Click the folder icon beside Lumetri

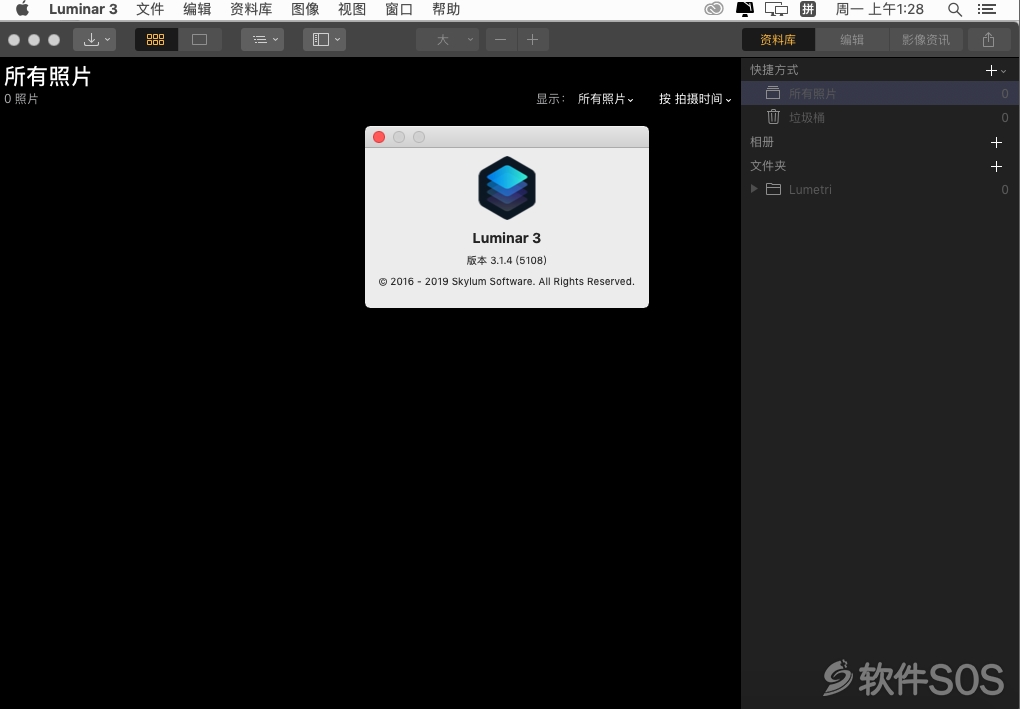point(773,189)
